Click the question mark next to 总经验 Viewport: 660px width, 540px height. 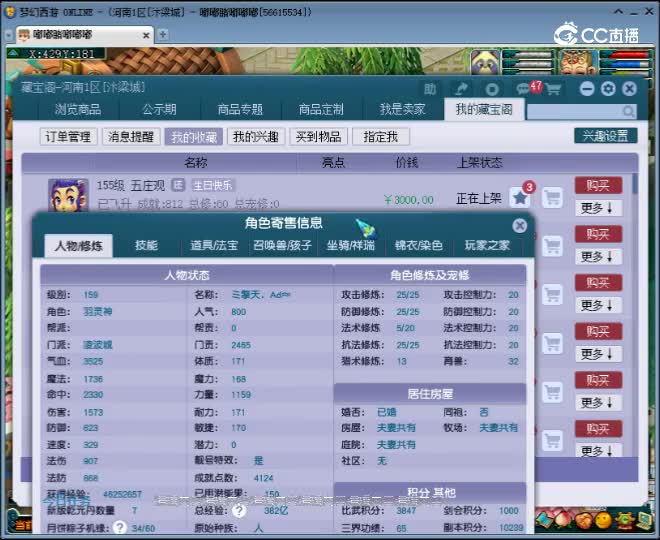click(x=239, y=511)
